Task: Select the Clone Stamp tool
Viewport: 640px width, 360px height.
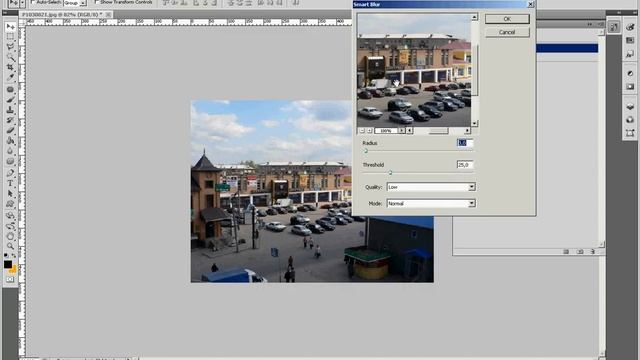Action: click(x=10, y=110)
